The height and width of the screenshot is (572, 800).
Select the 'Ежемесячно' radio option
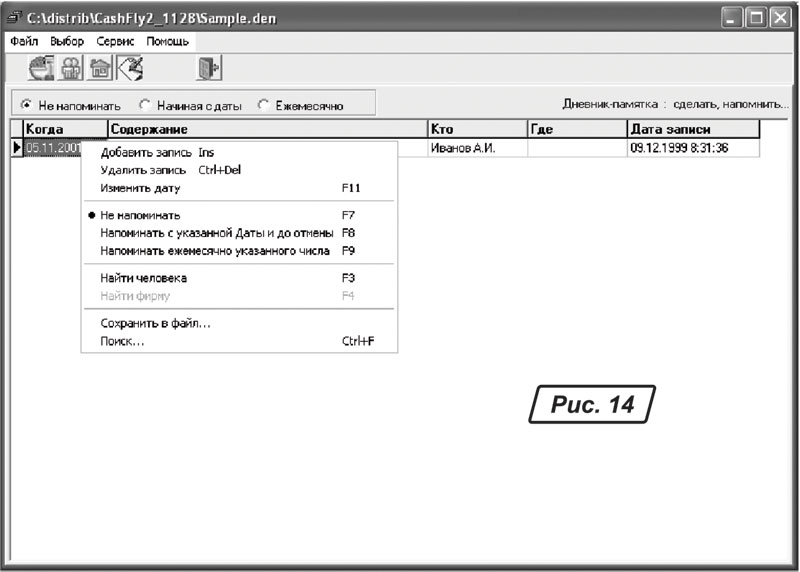[x=264, y=105]
